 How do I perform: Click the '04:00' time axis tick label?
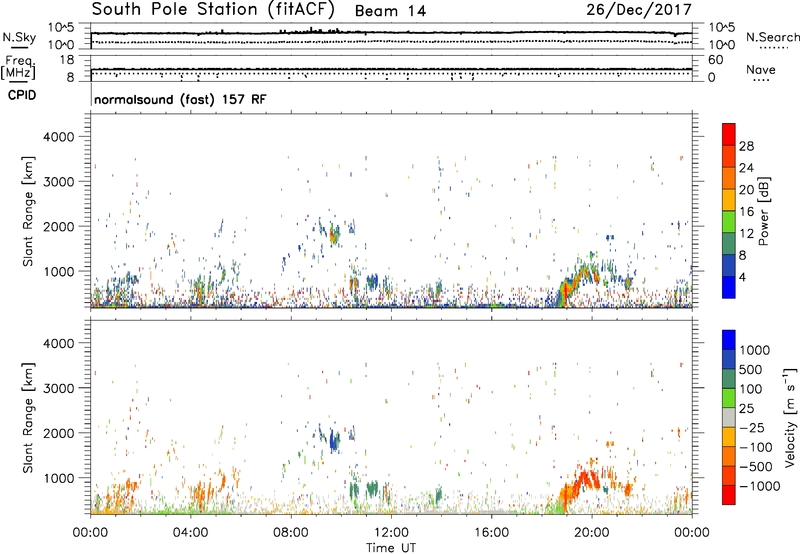pyautogui.click(x=190, y=533)
